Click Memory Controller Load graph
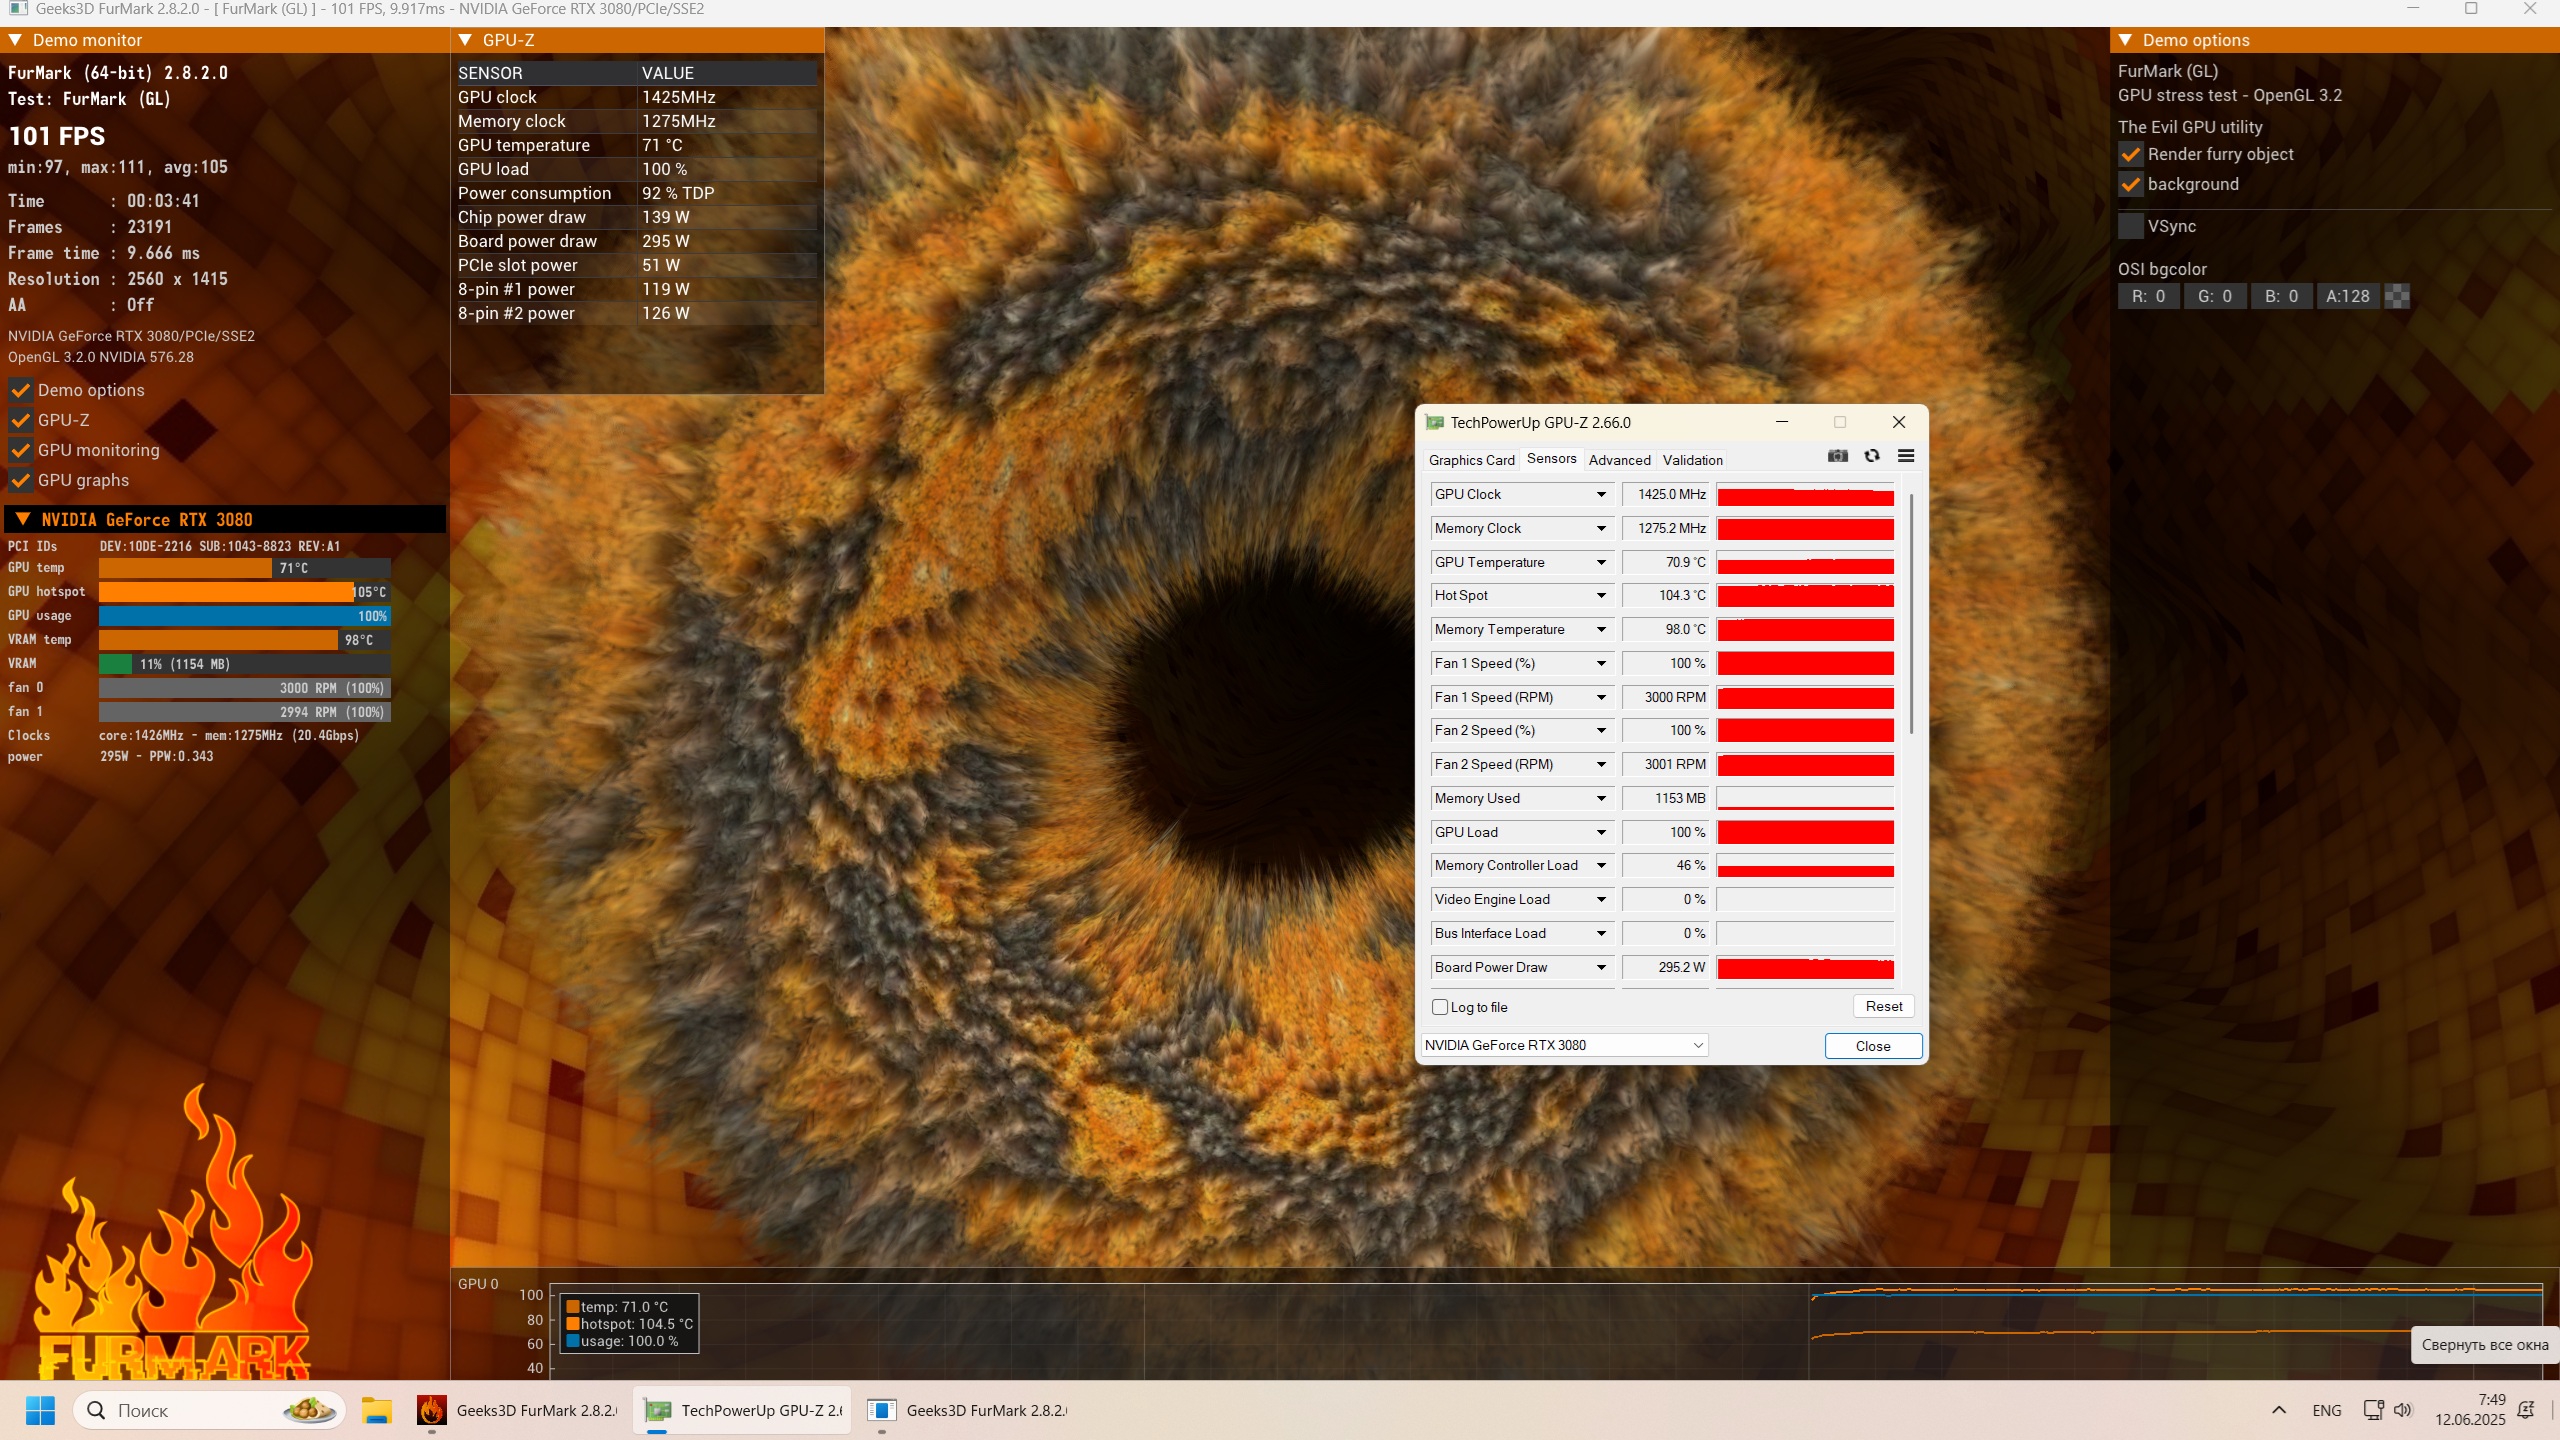 (1805, 865)
